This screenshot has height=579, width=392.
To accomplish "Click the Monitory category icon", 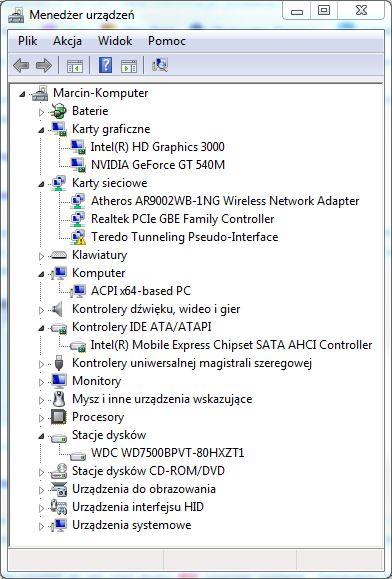I will (59, 381).
